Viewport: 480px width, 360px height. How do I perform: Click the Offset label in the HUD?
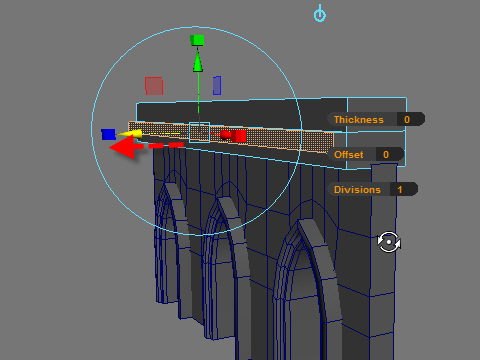point(349,155)
